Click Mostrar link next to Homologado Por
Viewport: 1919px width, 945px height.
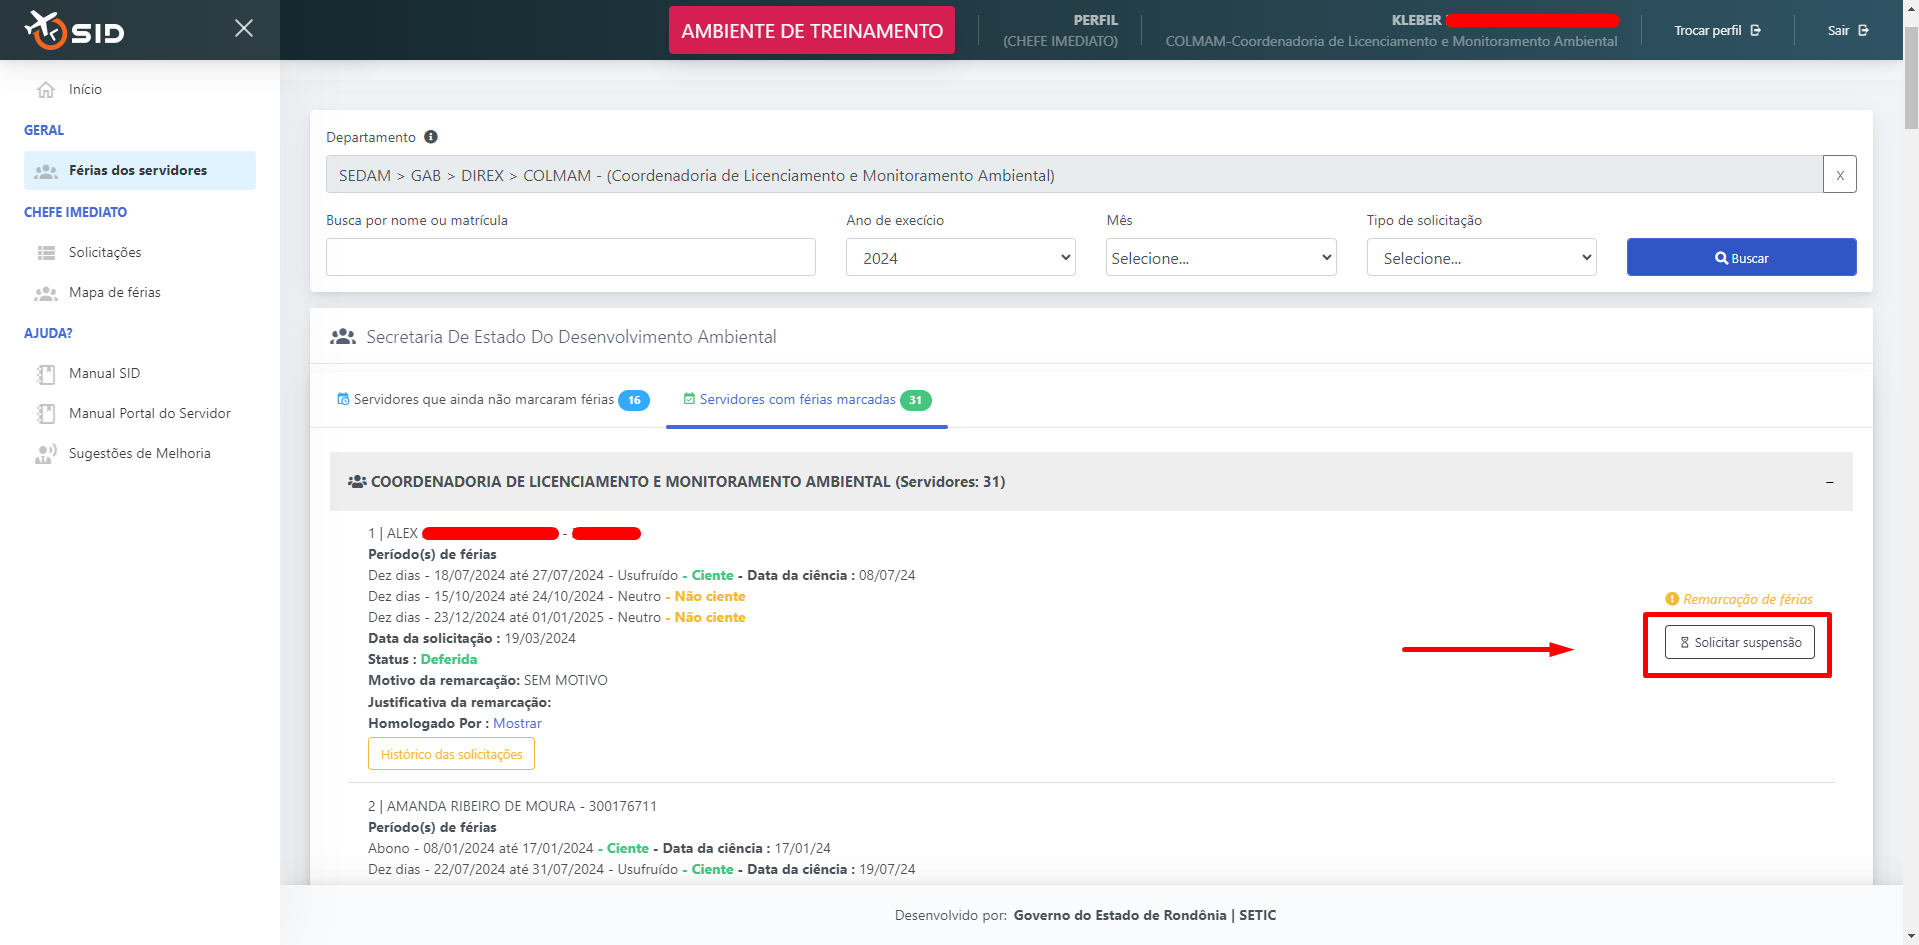[517, 723]
